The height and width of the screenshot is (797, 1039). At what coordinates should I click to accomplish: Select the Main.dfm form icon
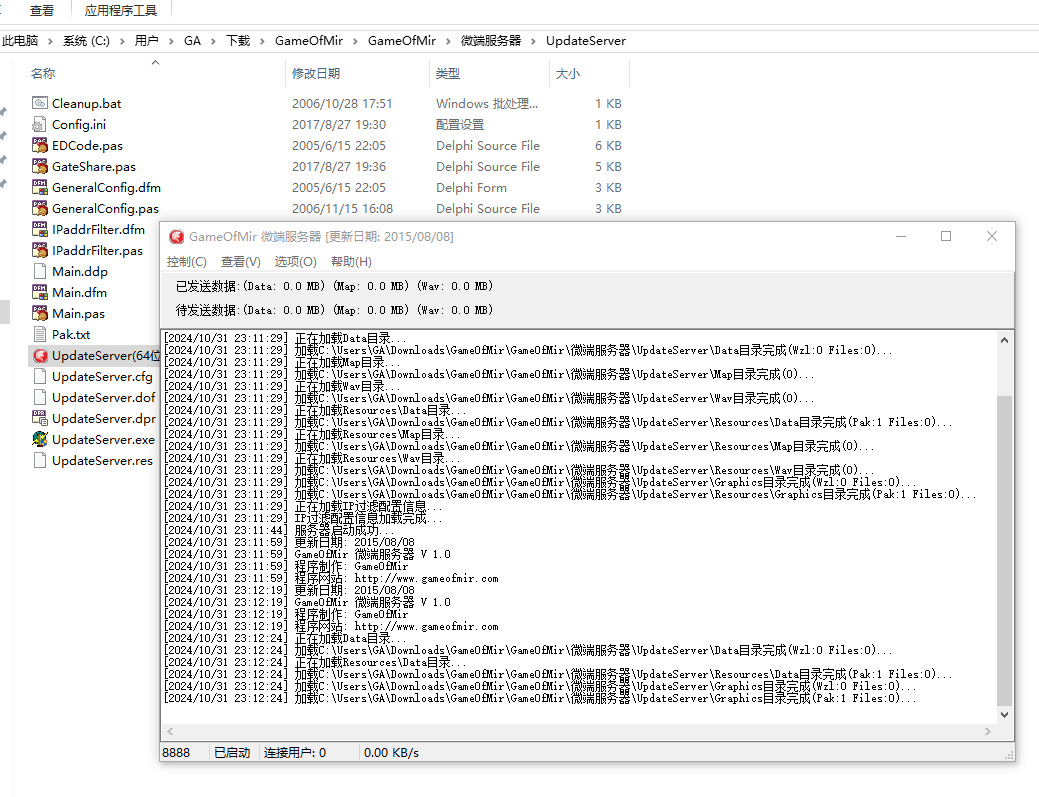[40, 292]
